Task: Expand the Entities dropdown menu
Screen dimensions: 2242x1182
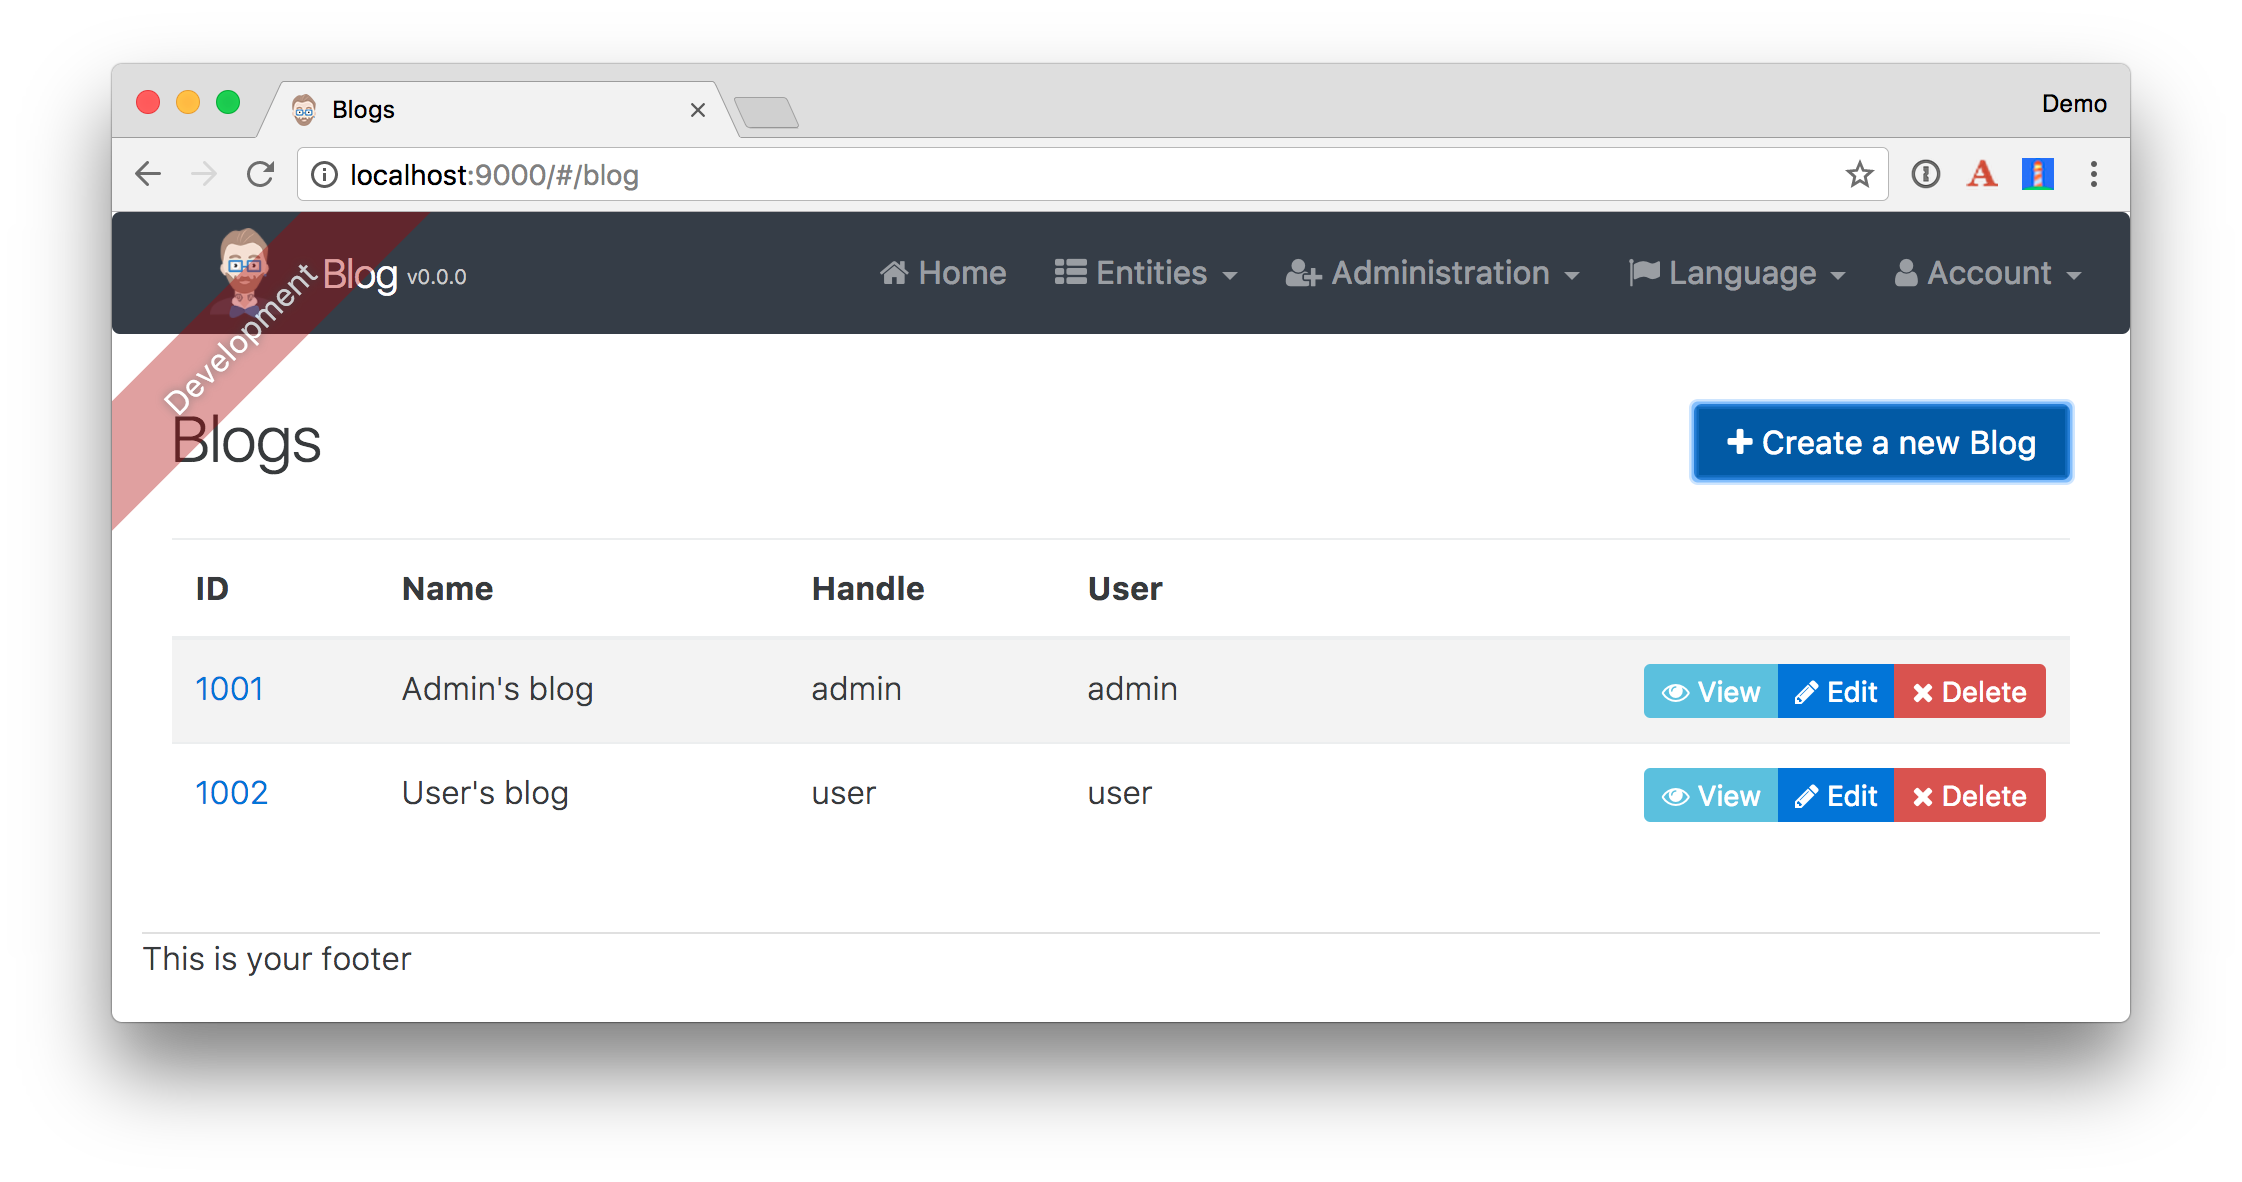Action: (1146, 273)
